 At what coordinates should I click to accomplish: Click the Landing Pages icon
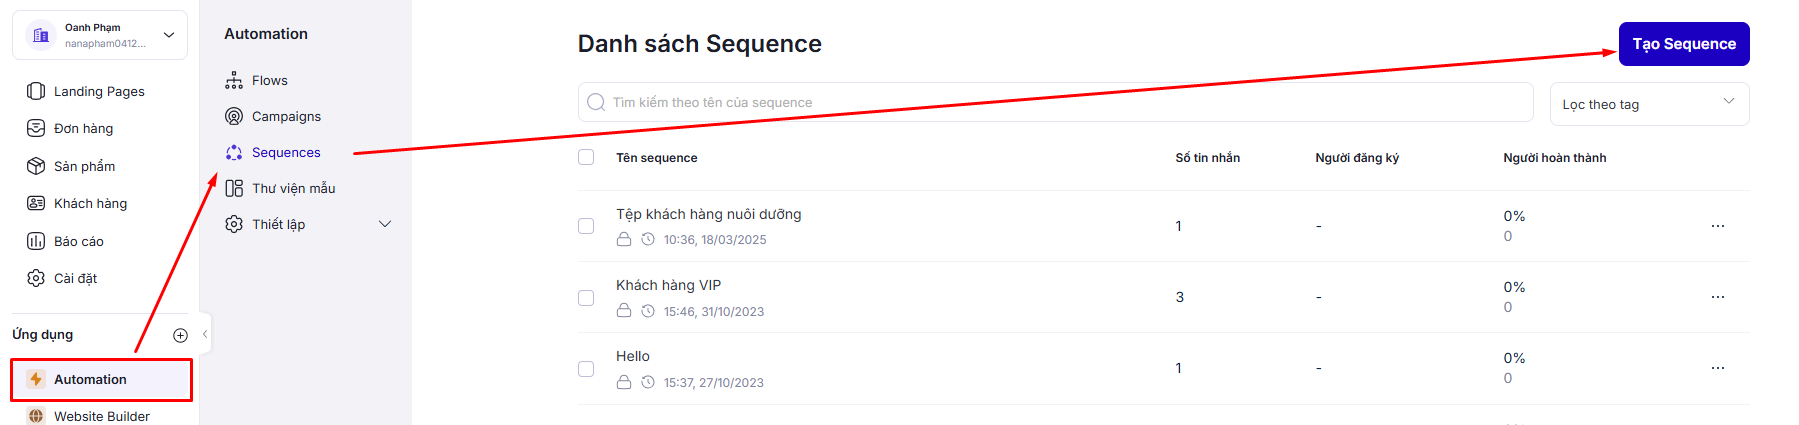(36, 91)
